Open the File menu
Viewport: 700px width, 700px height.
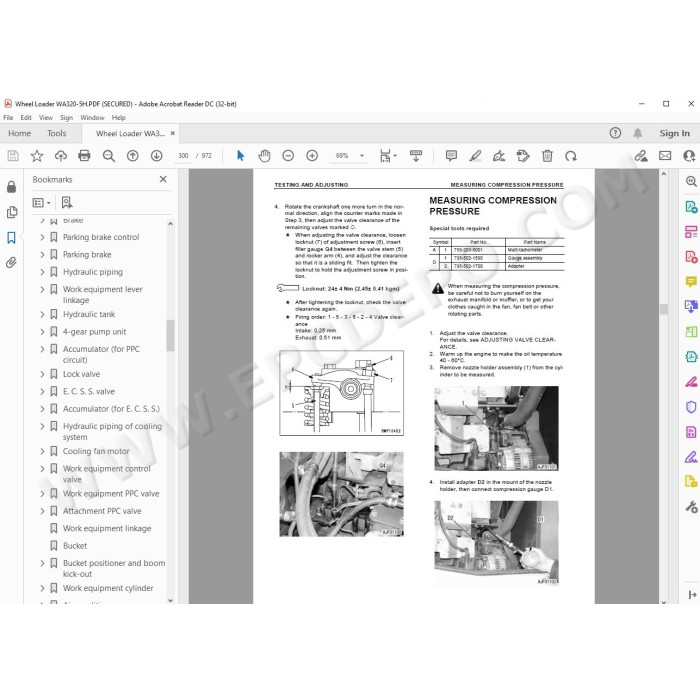coord(8,118)
